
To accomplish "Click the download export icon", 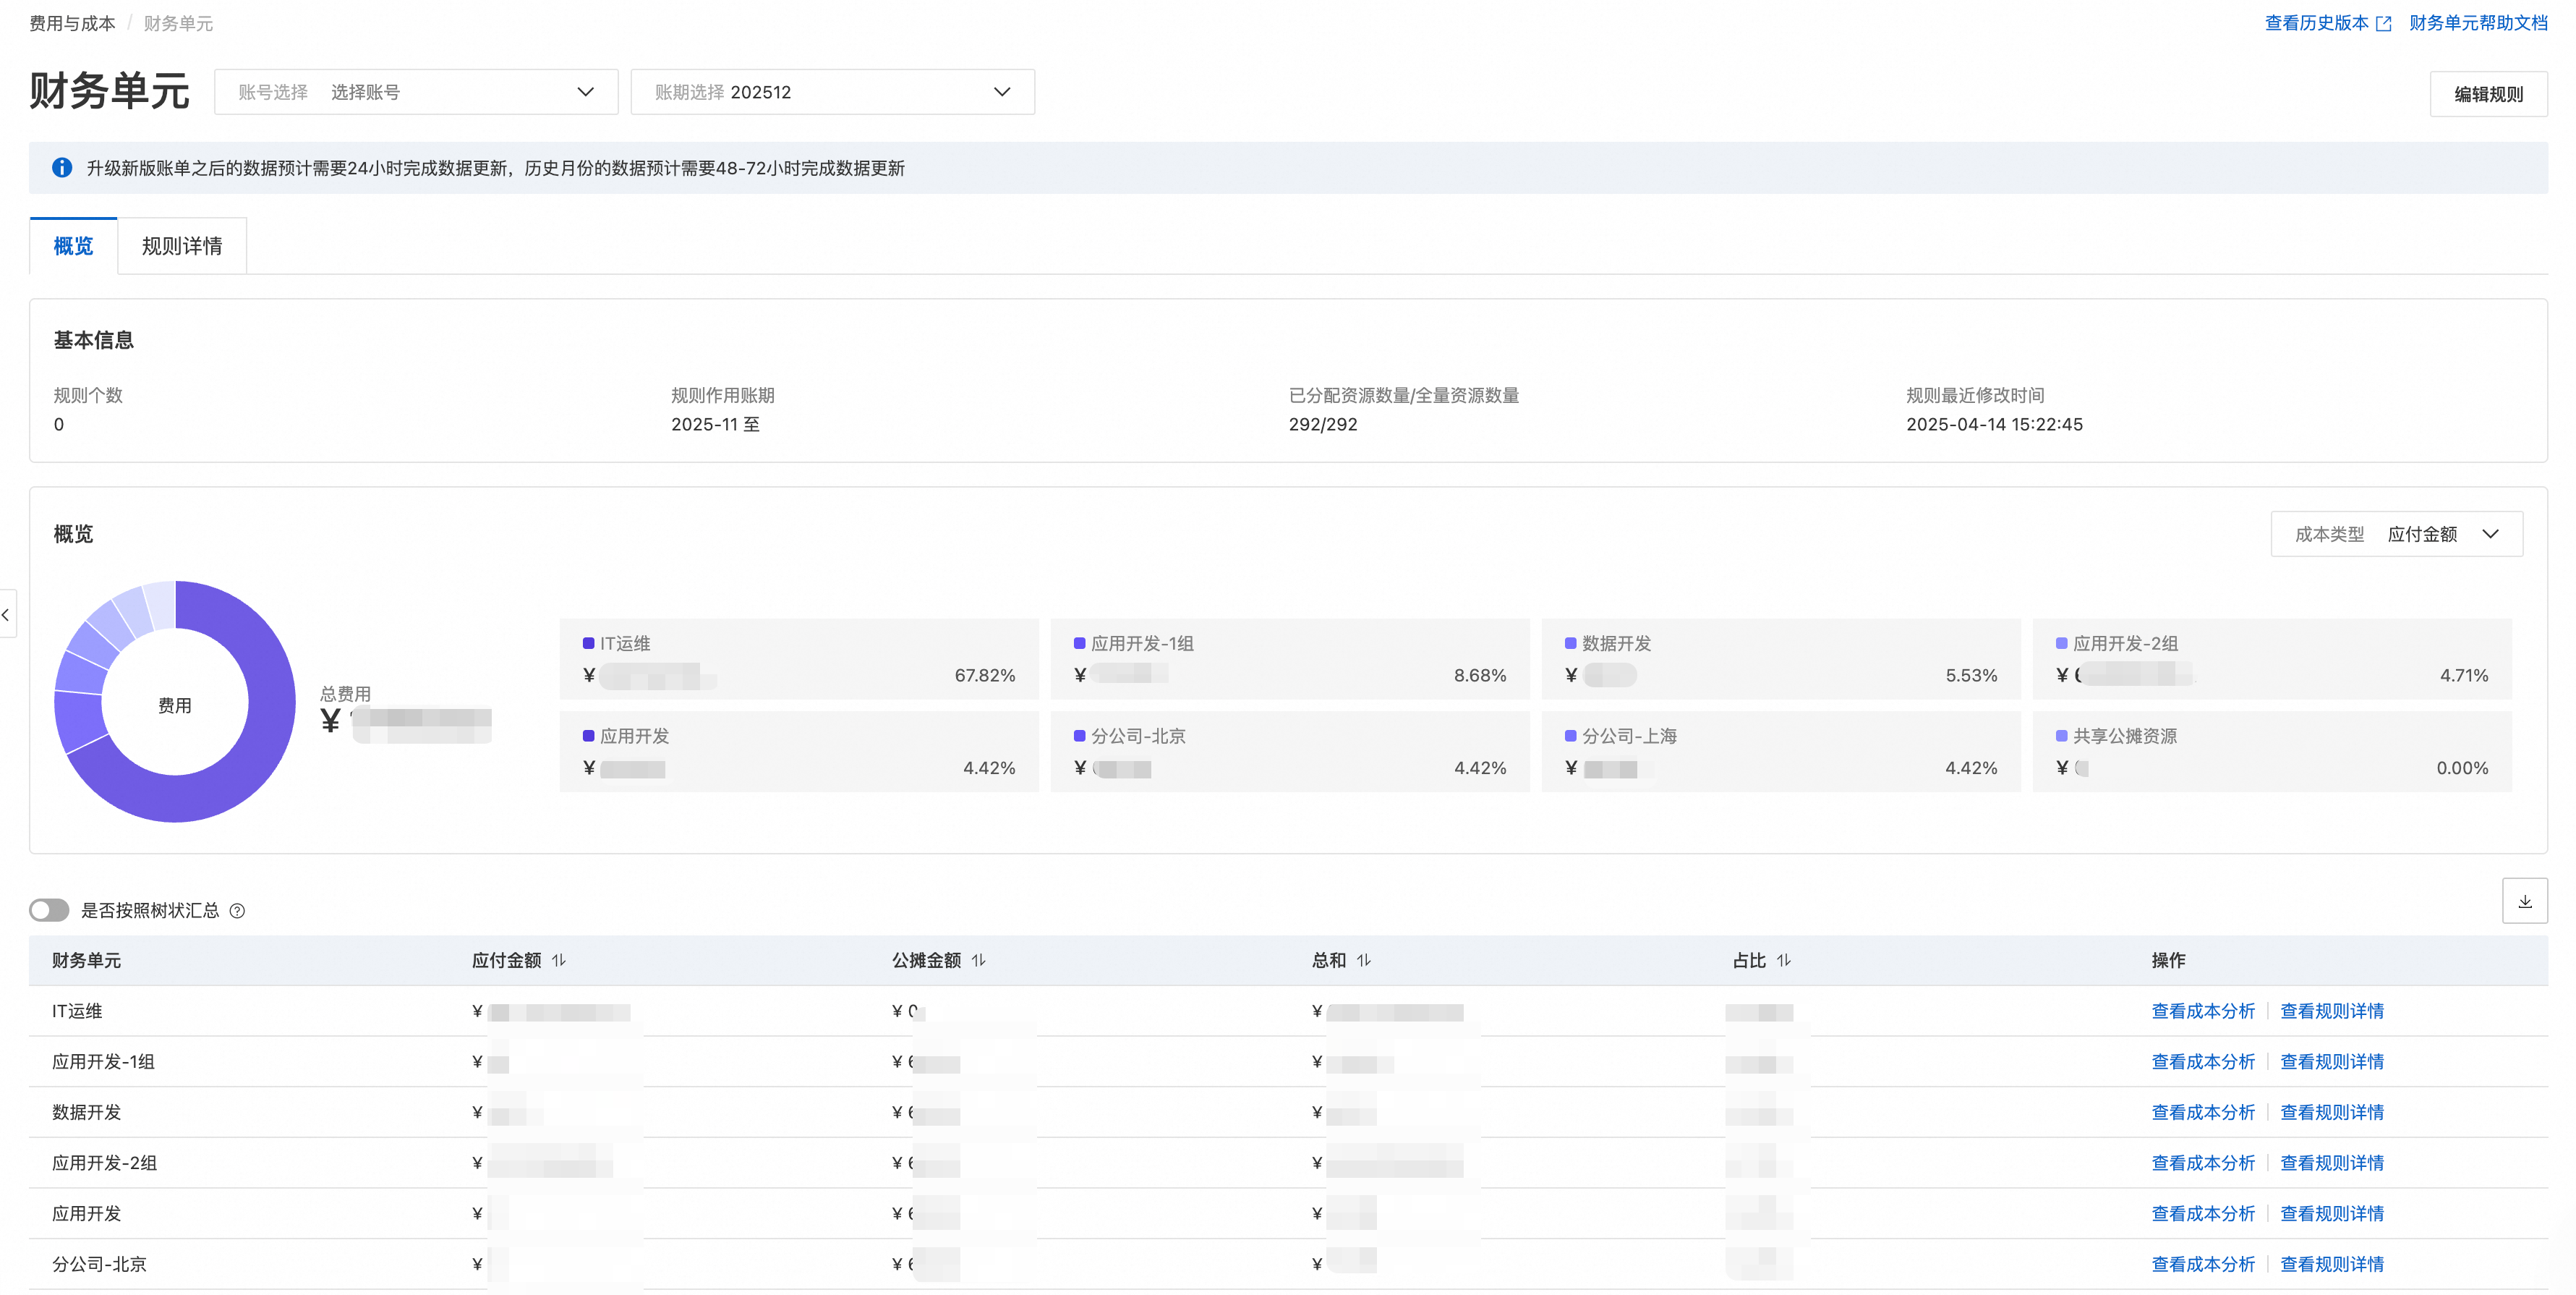I will click(2524, 901).
